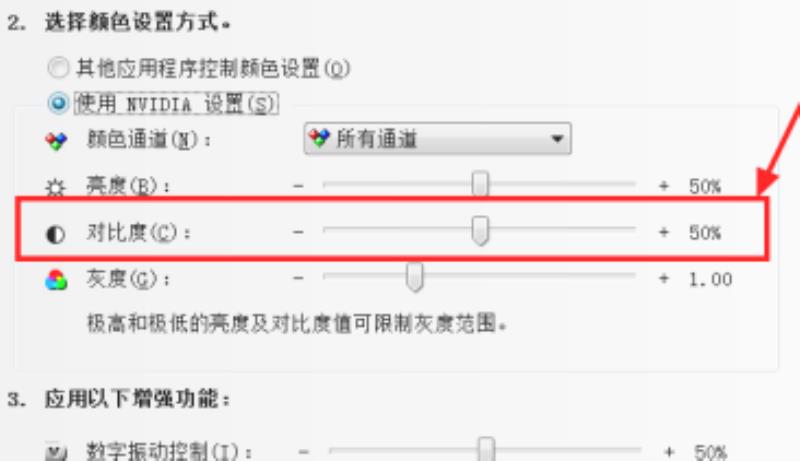The height and width of the screenshot is (461, 800).
Task: Increase gamma with the plus button
Action: [x=664, y=278]
